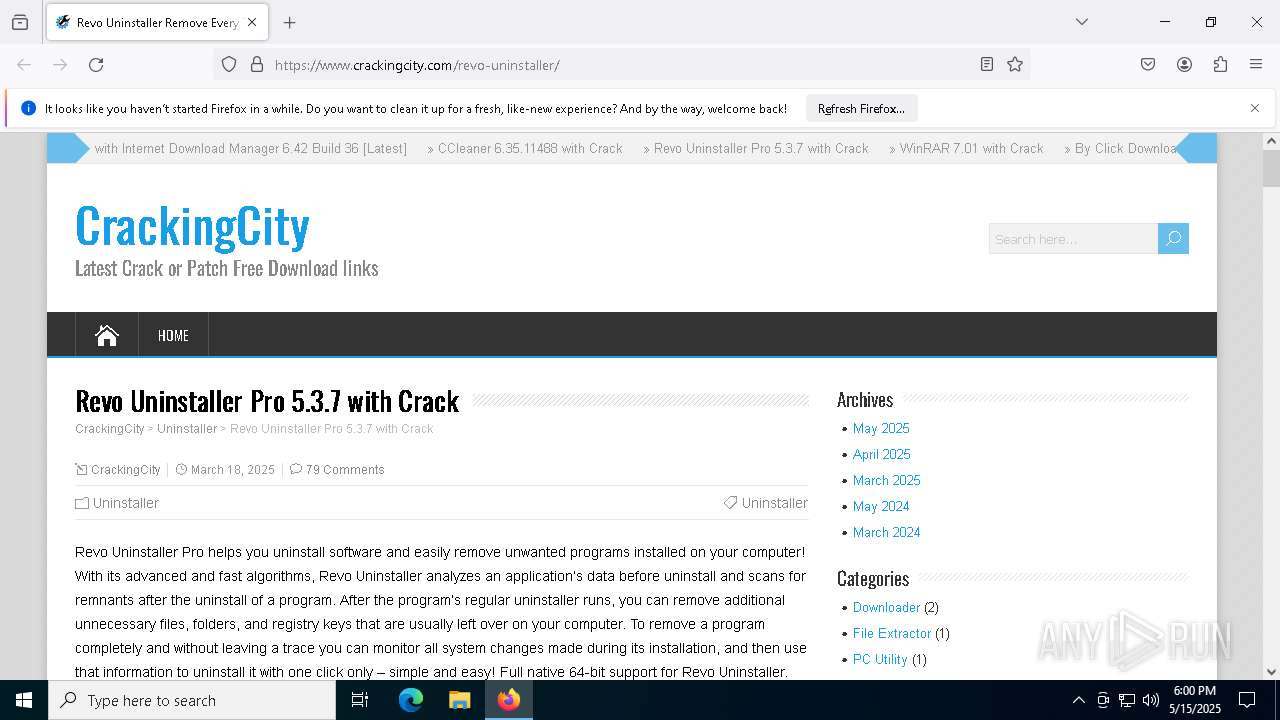The image size is (1280, 720).
Task: Open March 18, 2025 post date link
Action: tap(233, 470)
